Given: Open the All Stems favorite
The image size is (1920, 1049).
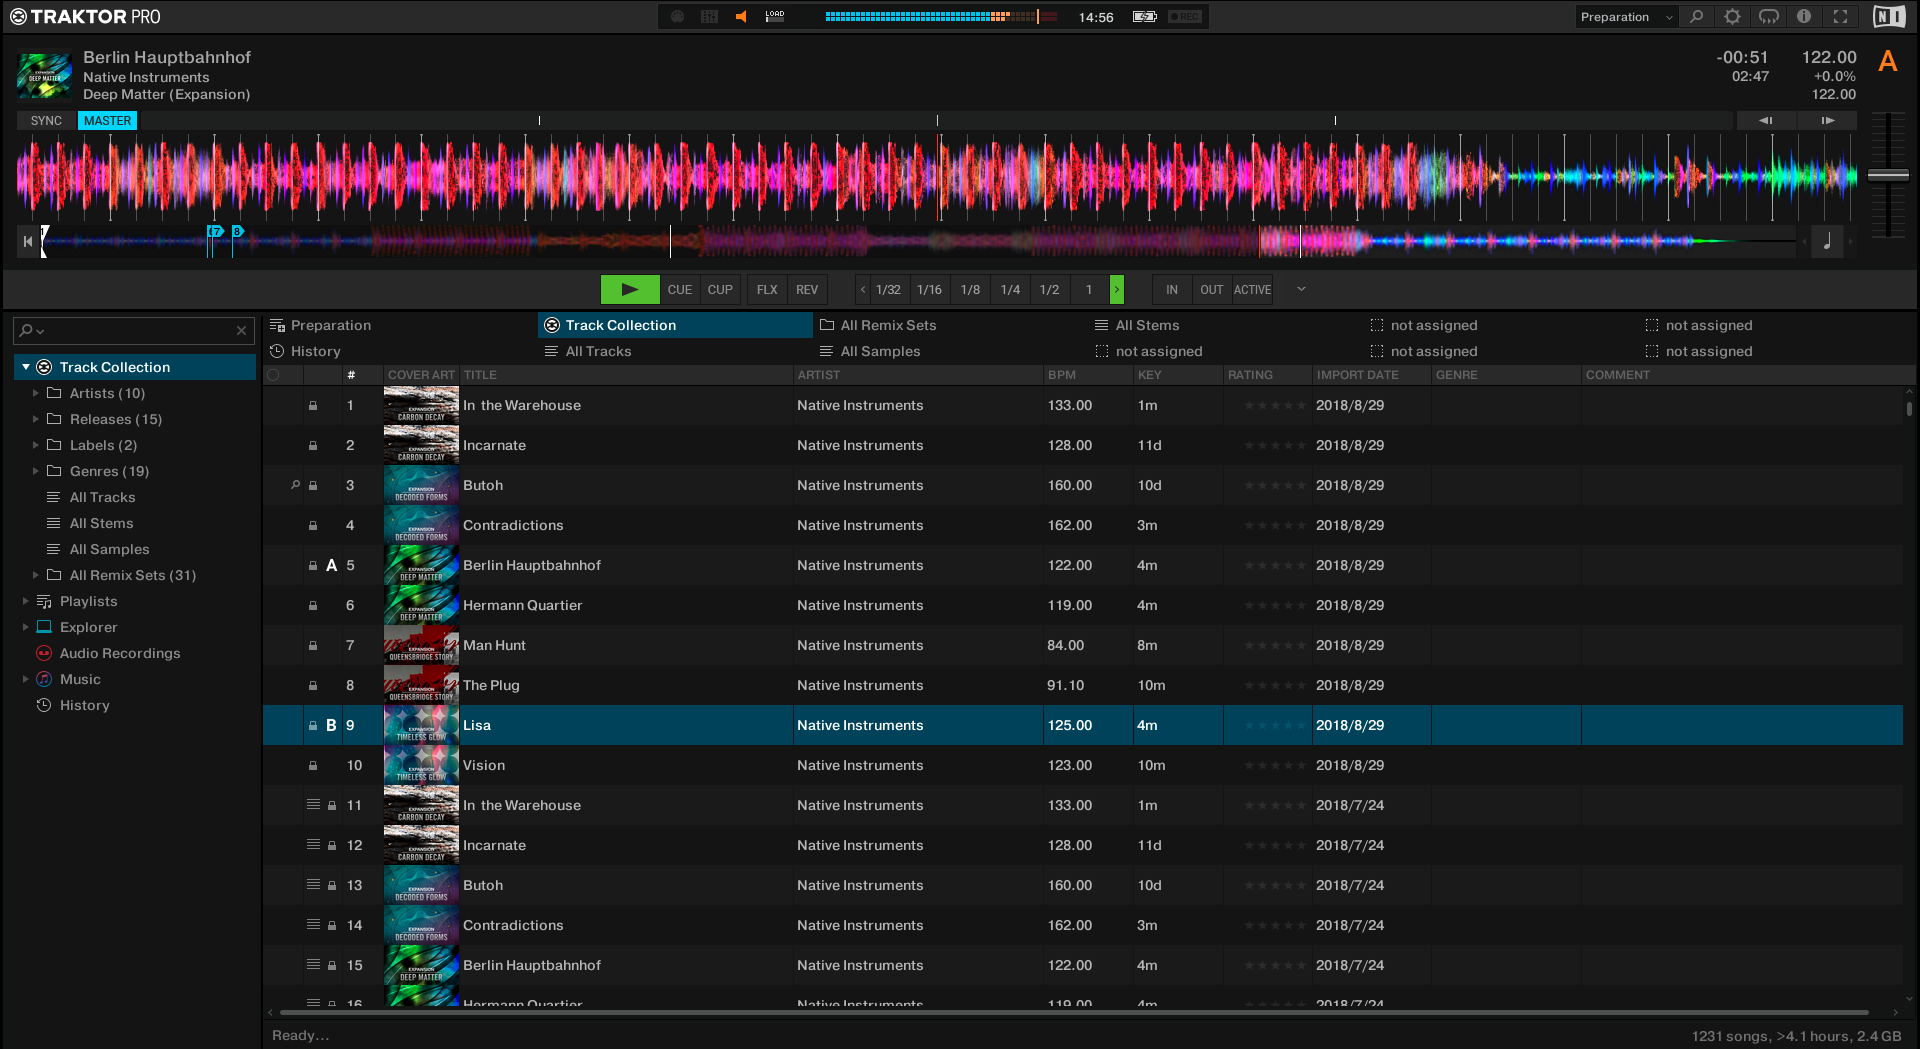Looking at the screenshot, I should 1225,325.
